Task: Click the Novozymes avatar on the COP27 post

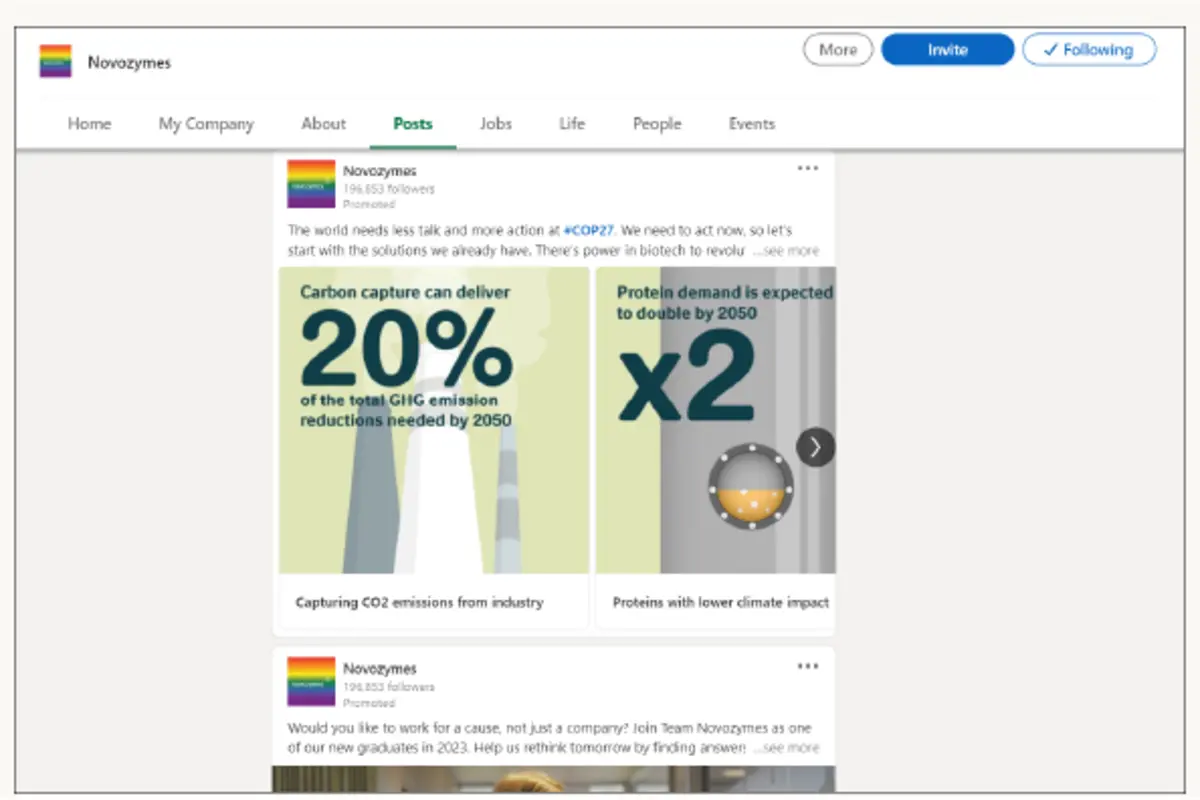Action: (311, 184)
